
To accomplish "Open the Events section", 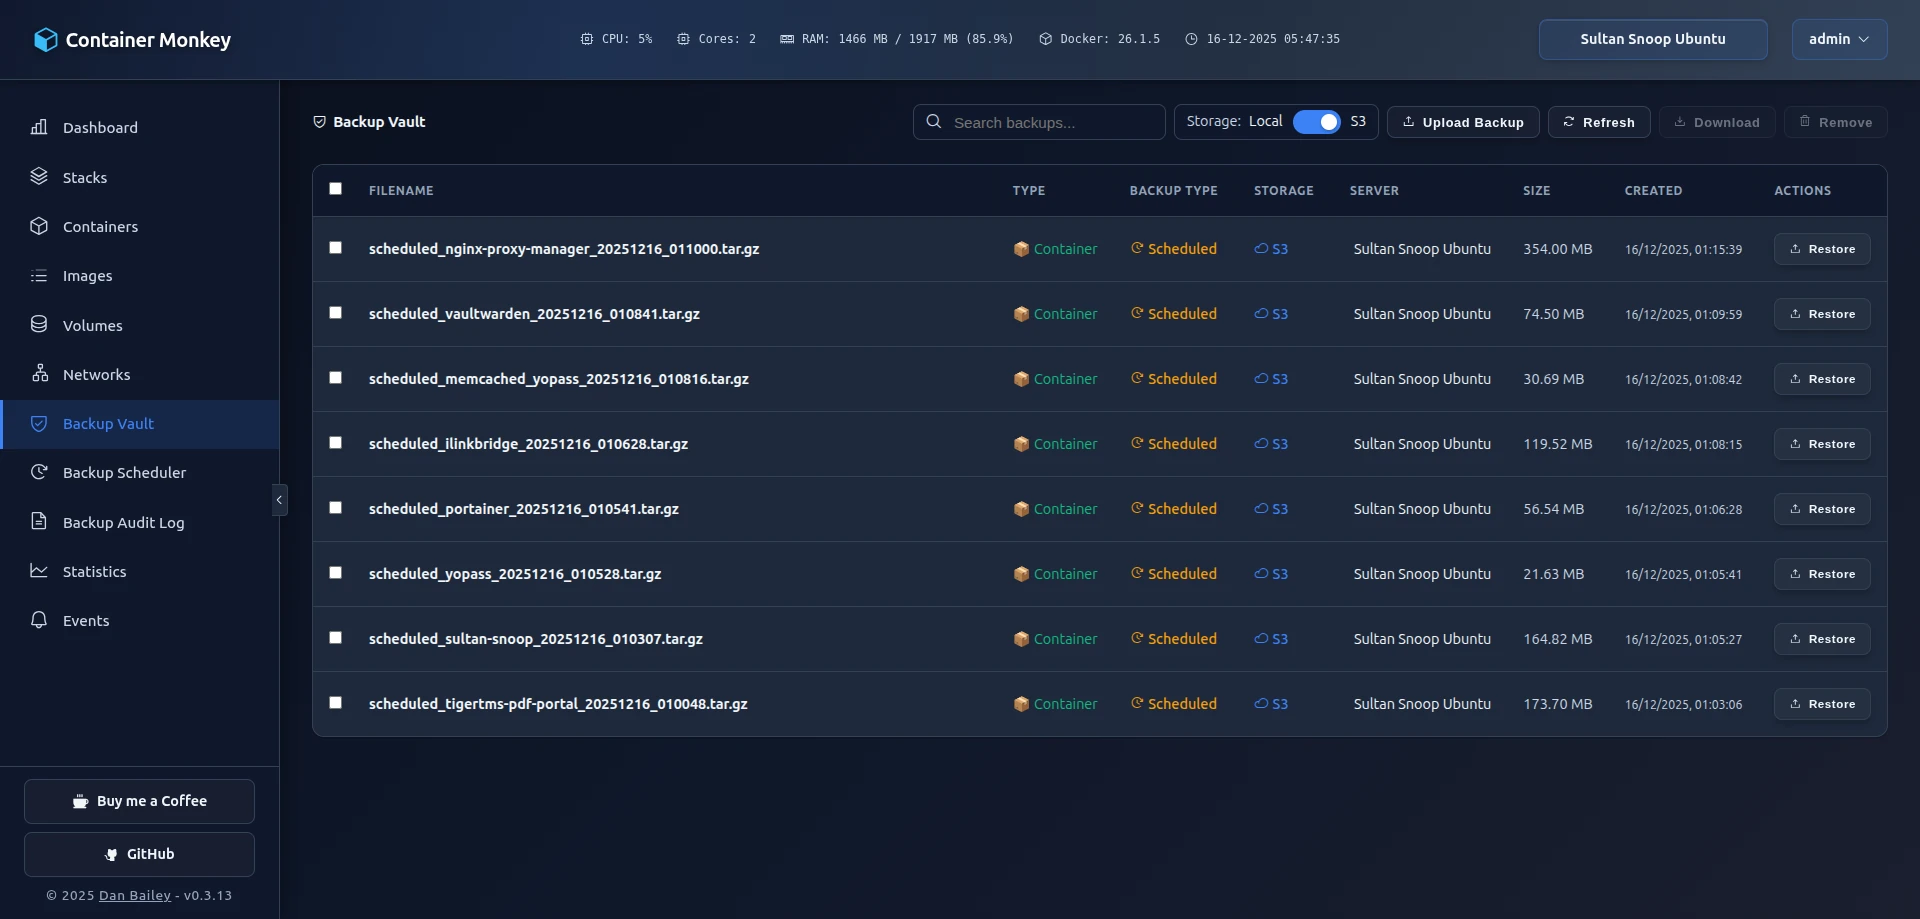I will pos(86,620).
